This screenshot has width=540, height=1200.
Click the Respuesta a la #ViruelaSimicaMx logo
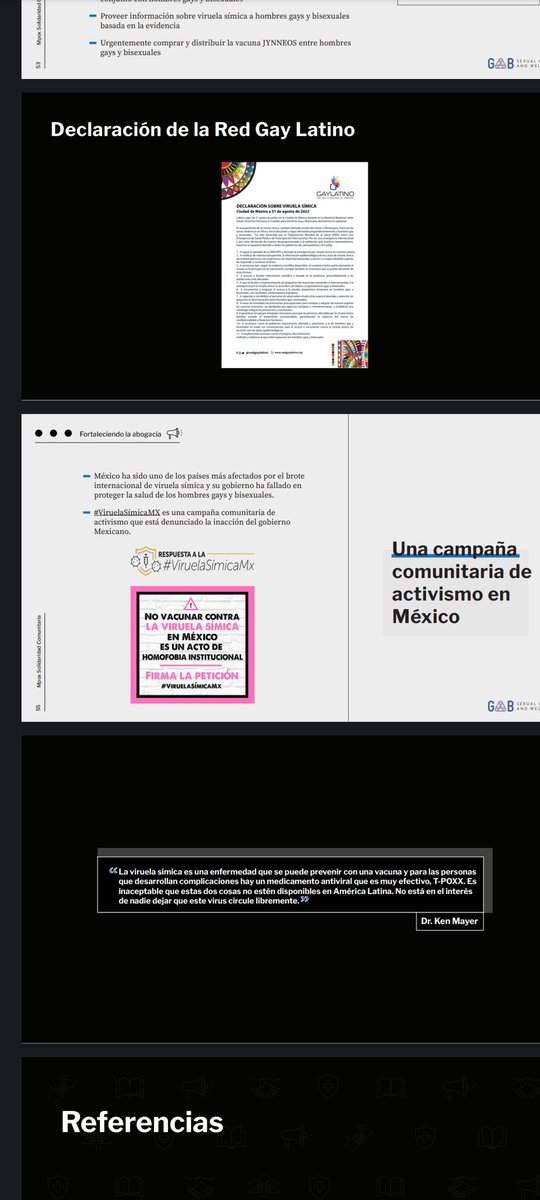194,560
